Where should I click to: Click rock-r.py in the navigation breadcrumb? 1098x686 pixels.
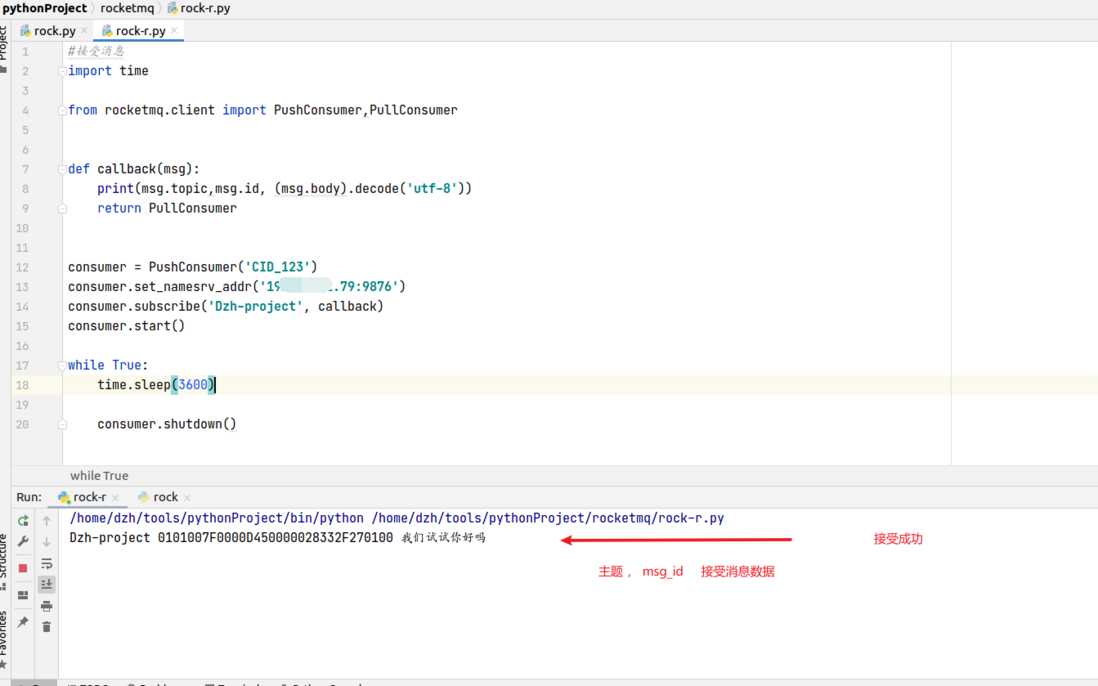tap(198, 8)
